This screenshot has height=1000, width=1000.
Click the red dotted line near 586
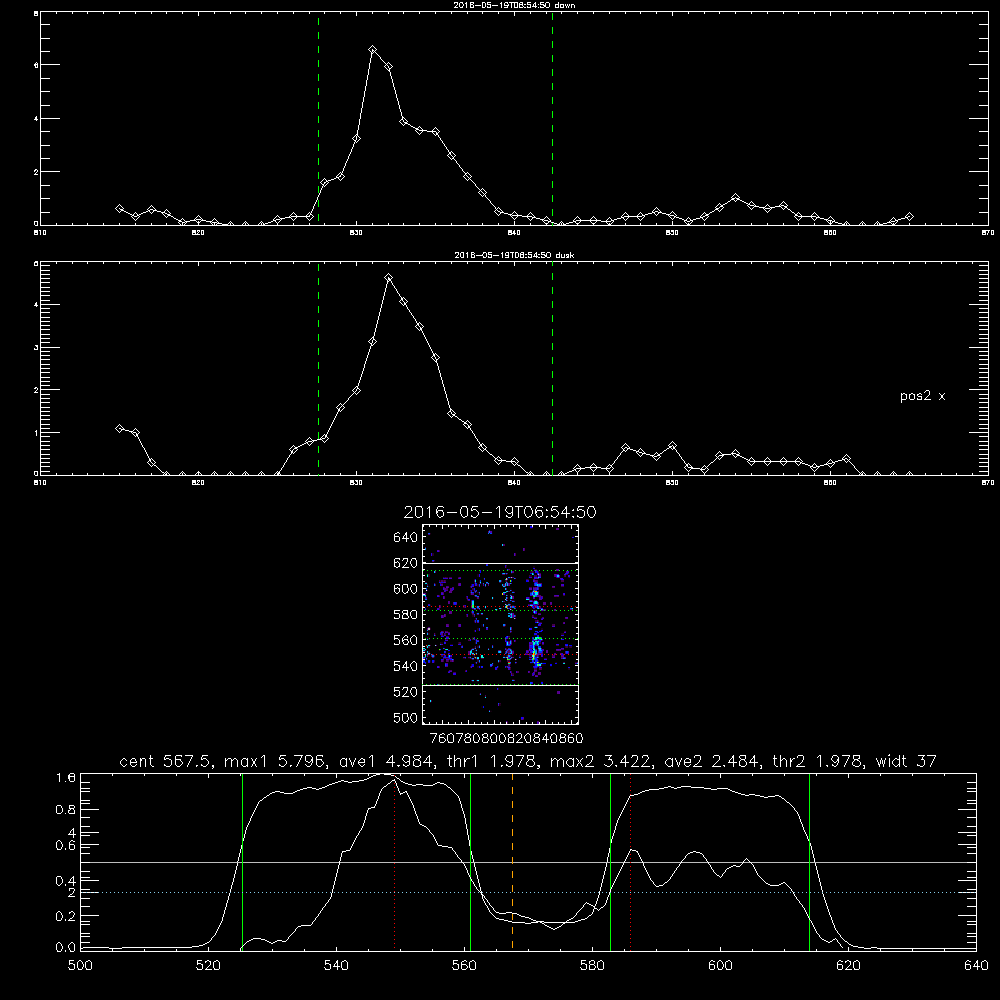tap(631, 862)
